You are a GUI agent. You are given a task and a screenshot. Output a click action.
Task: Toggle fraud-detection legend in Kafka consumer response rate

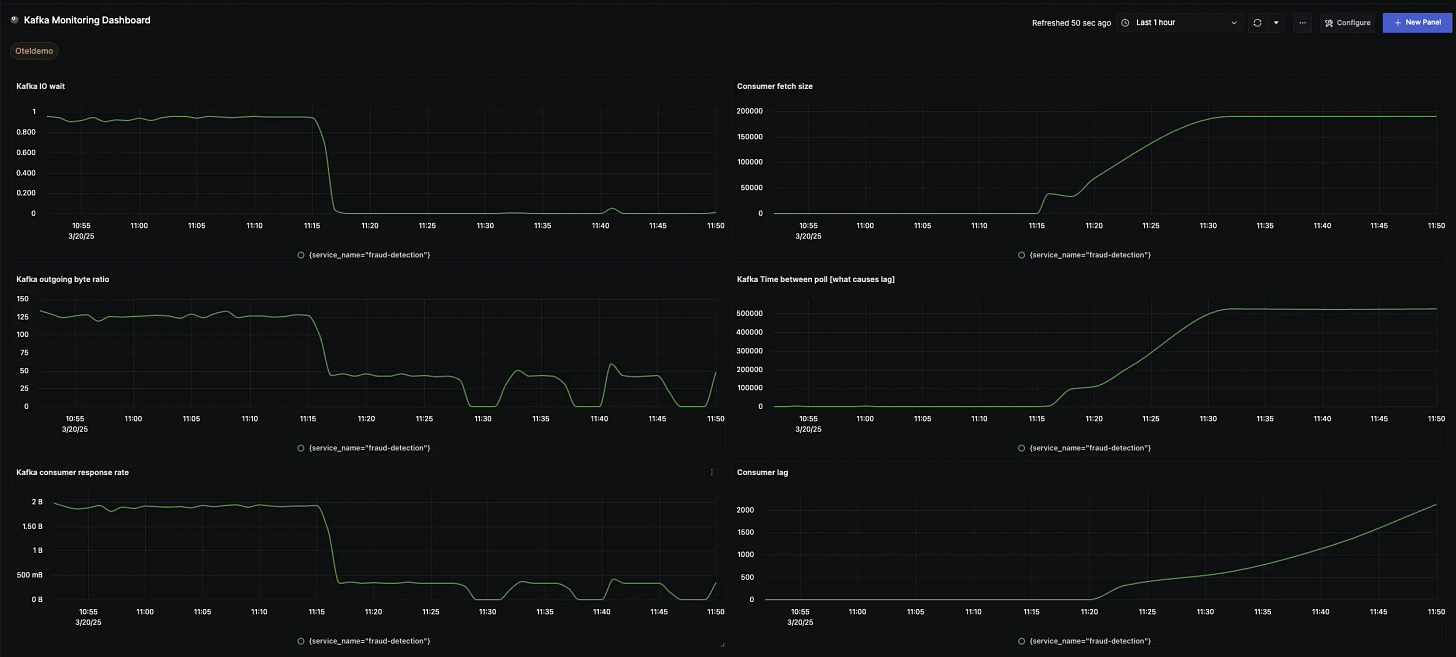(x=364, y=640)
